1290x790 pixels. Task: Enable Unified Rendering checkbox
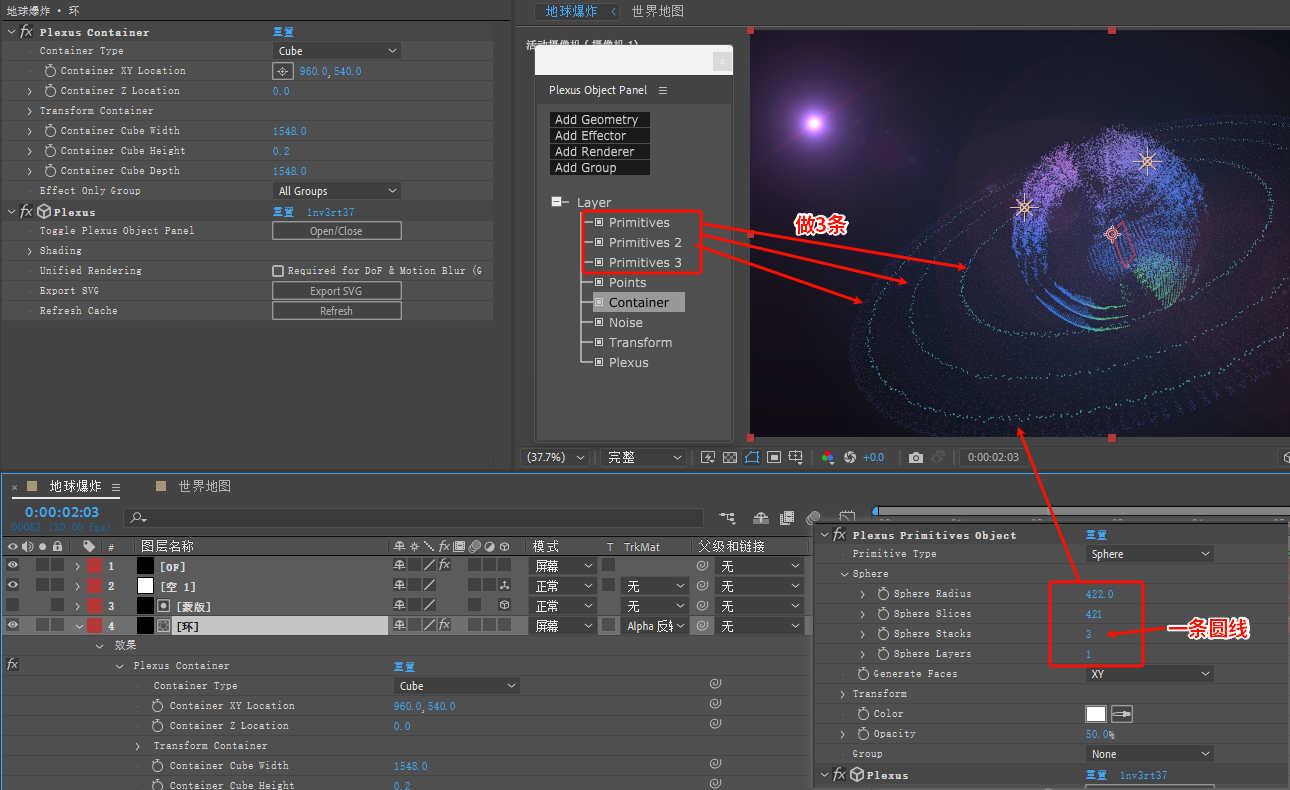point(278,271)
